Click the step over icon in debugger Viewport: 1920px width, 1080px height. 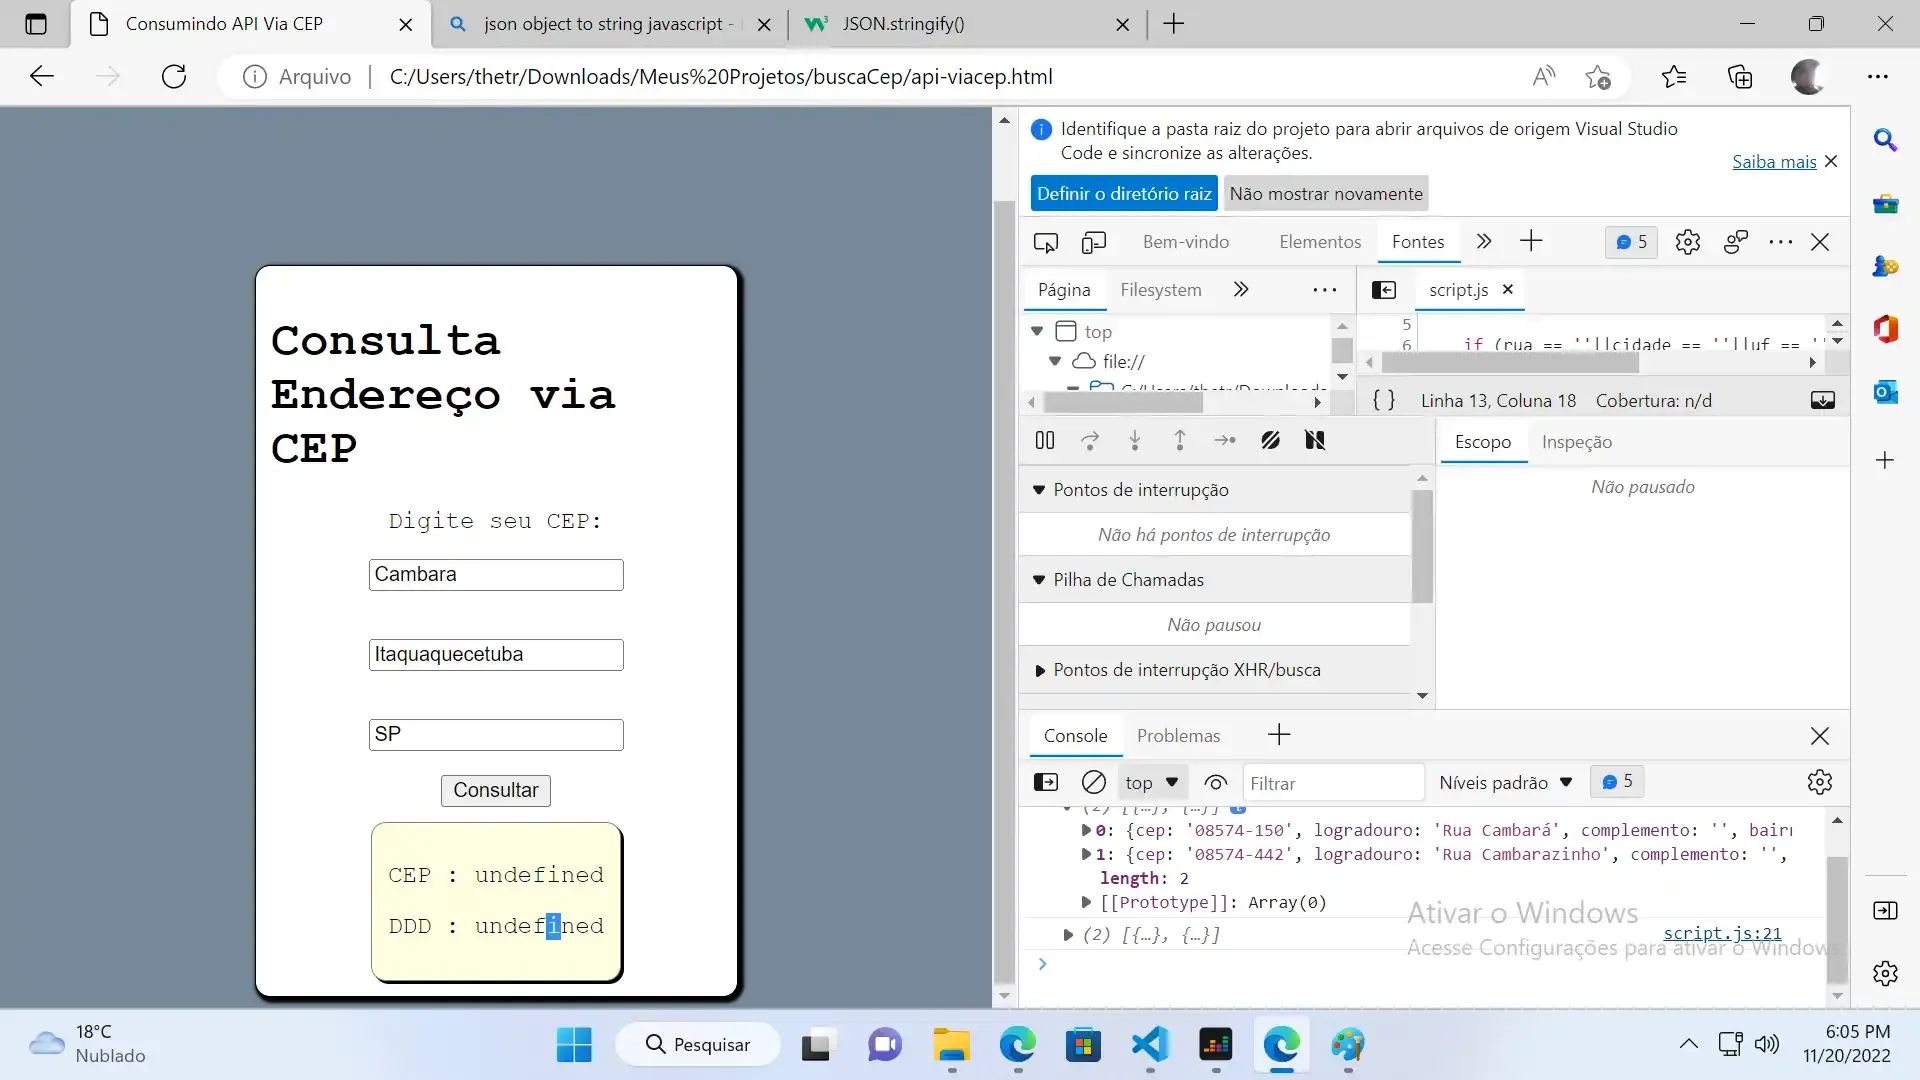1089,439
